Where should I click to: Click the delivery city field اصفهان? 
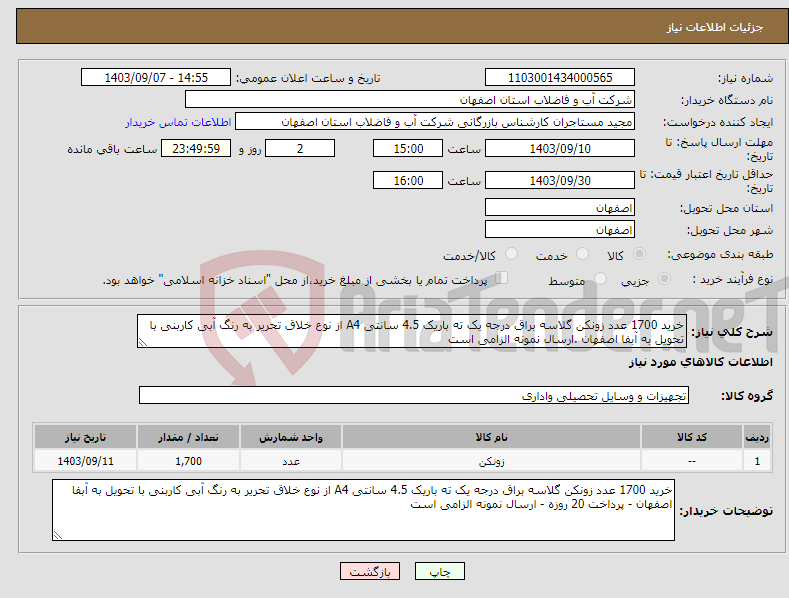(x=560, y=230)
